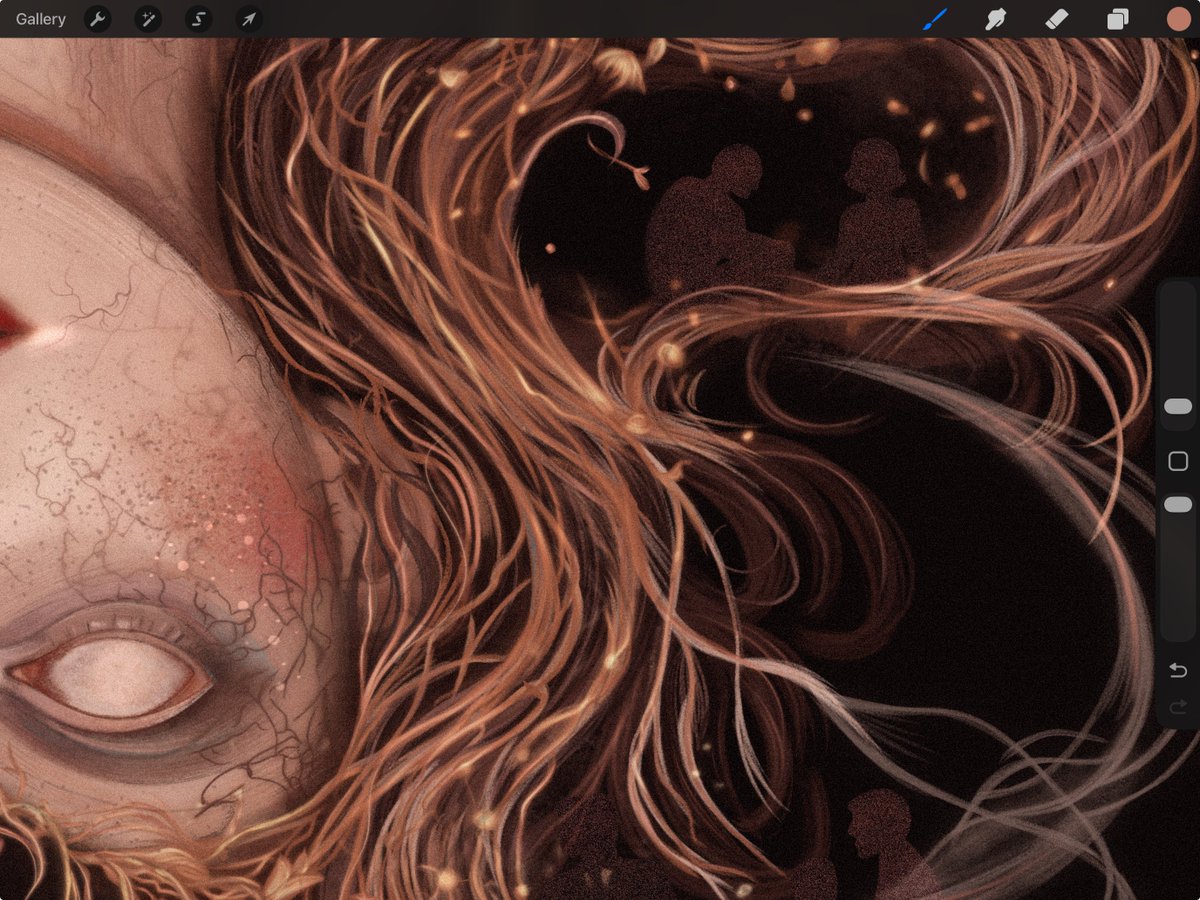Activate the Selection tool
This screenshot has height=900, width=1200.
198,19
